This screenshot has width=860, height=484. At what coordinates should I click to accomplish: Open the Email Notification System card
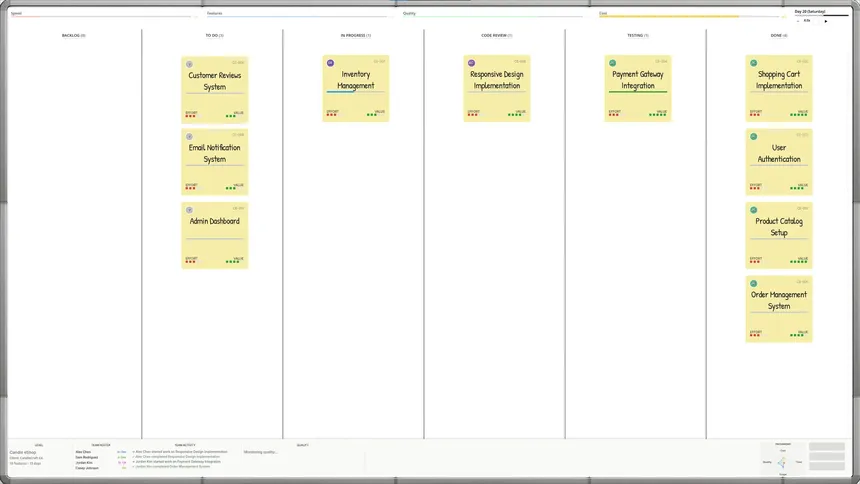pyautogui.click(x=214, y=162)
